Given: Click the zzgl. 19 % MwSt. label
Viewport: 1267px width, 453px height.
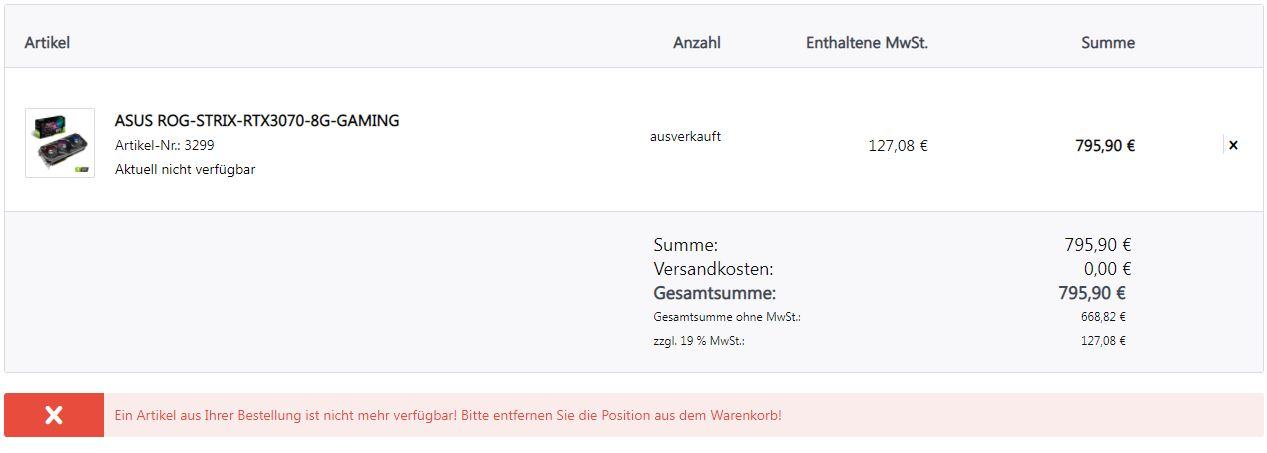Looking at the screenshot, I should pos(699,341).
